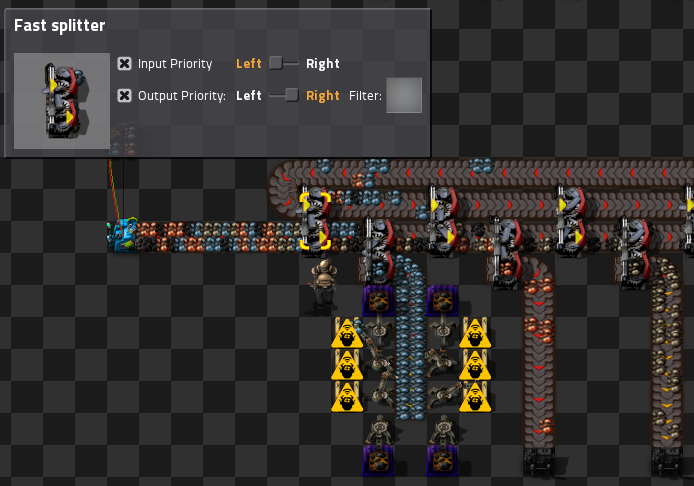Select the blue wired entity at belt start

(123, 235)
